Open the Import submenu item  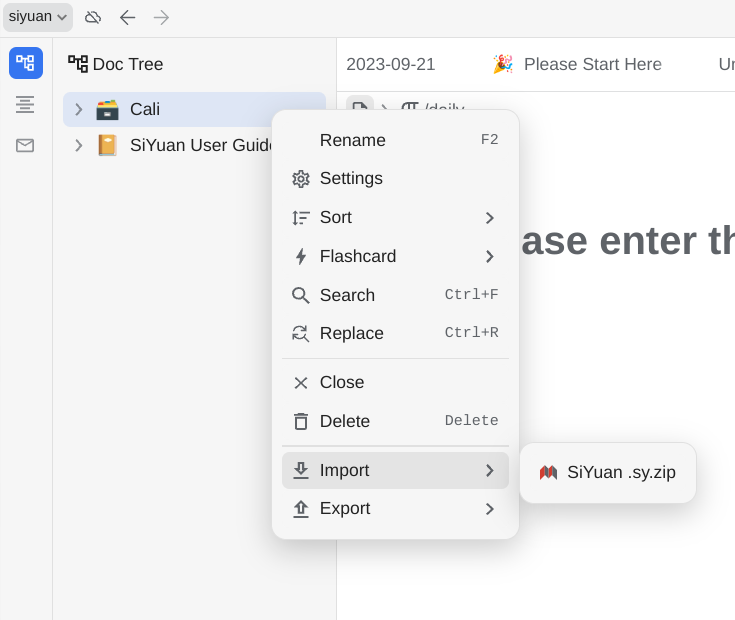395,471
